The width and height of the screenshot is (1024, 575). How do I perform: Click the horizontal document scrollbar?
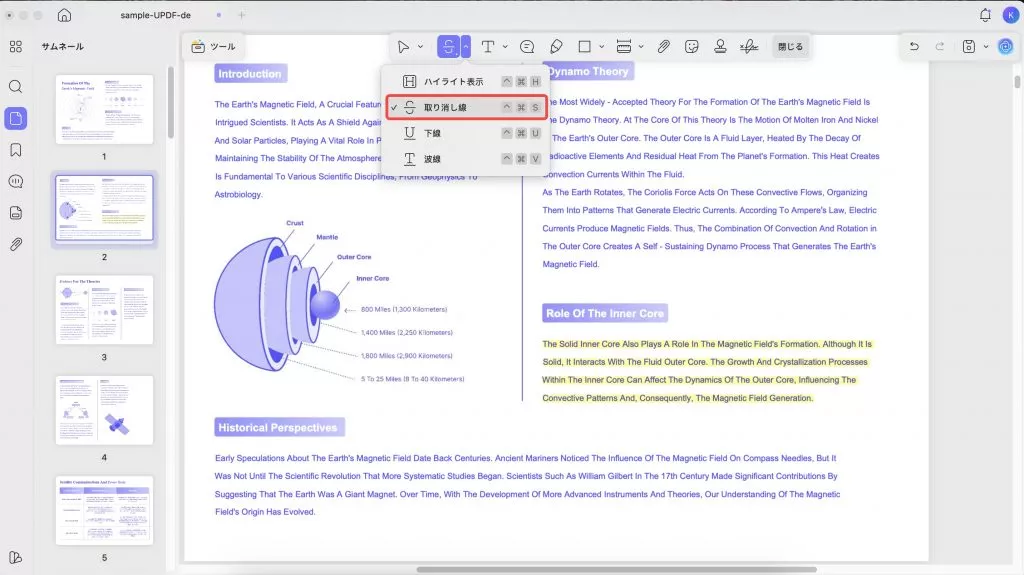(x=616, y=570)
